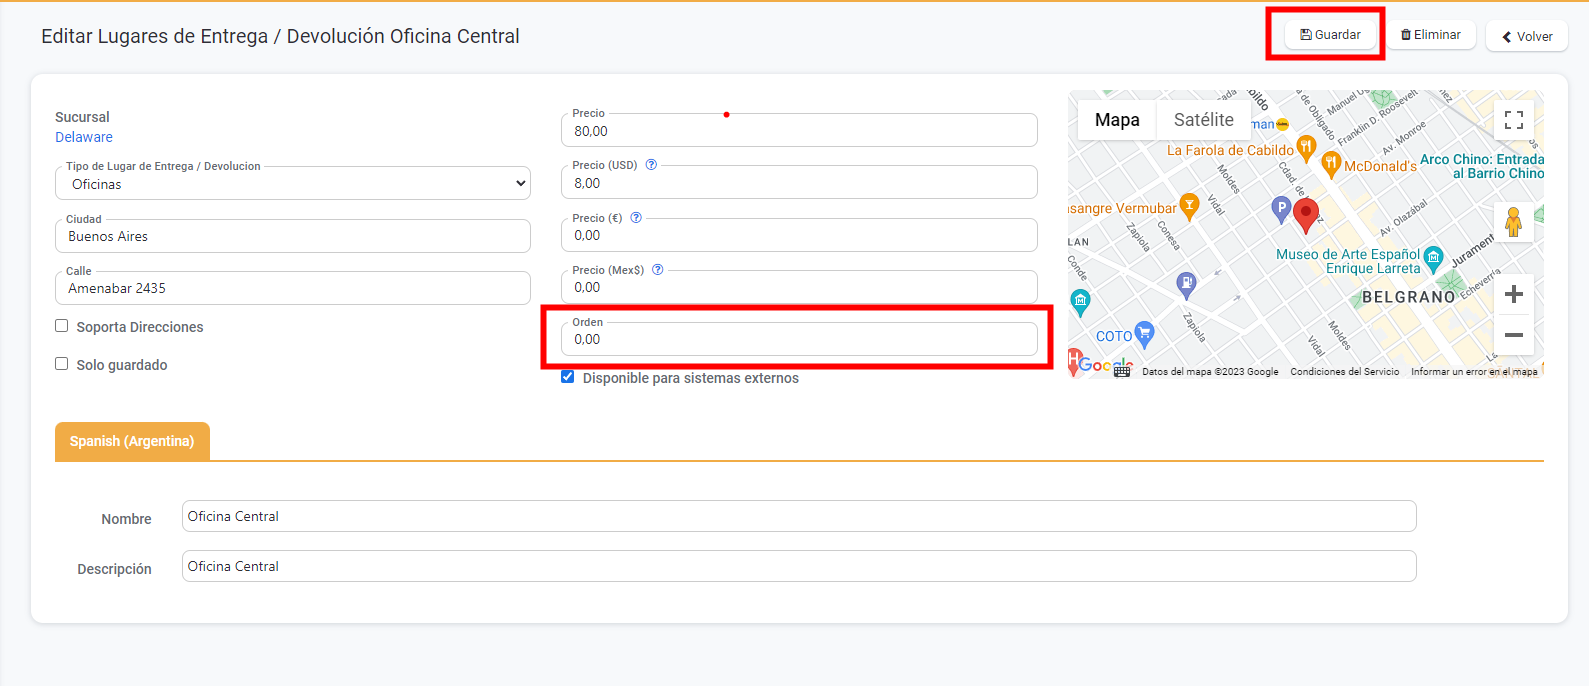Enable the Soporta Direcciones checkbox
The height and width of the screenshot is (686, 1589).
[62, 326]
